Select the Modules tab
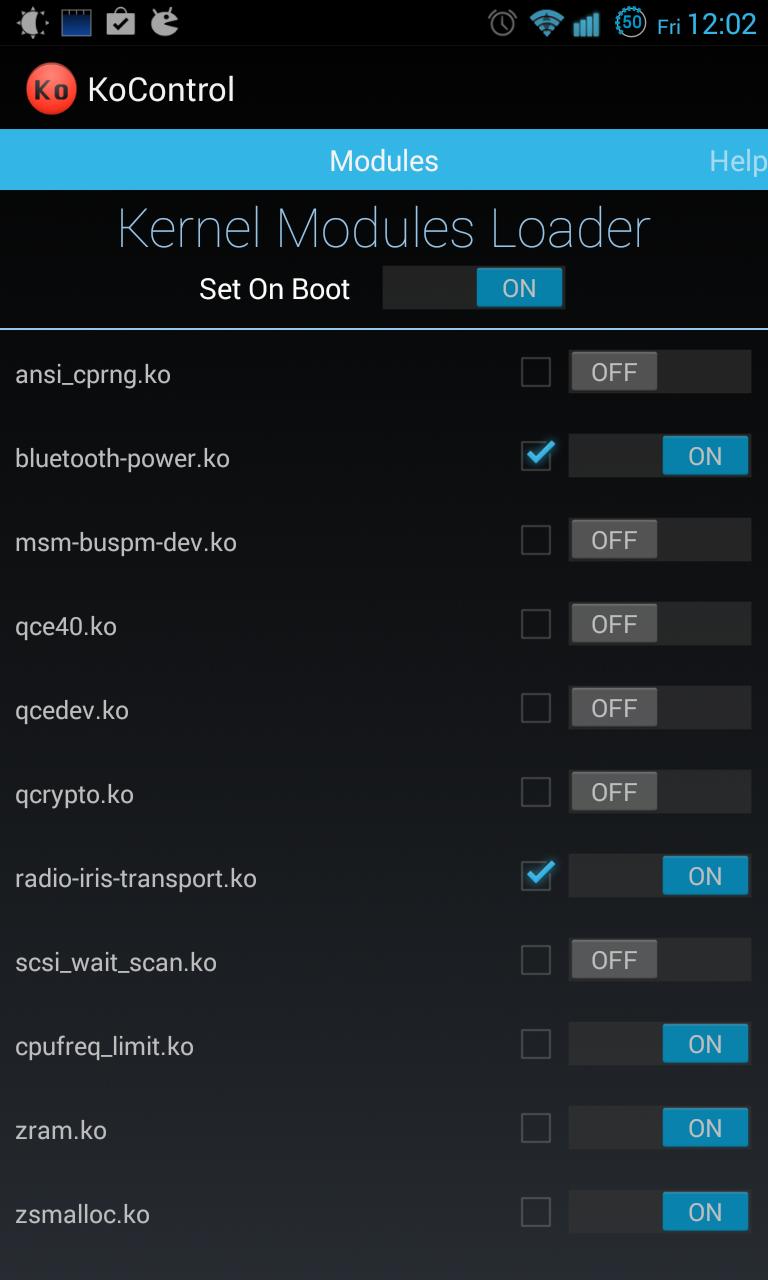This screenshot has width=768, height=1280. (x=384, y=160)
